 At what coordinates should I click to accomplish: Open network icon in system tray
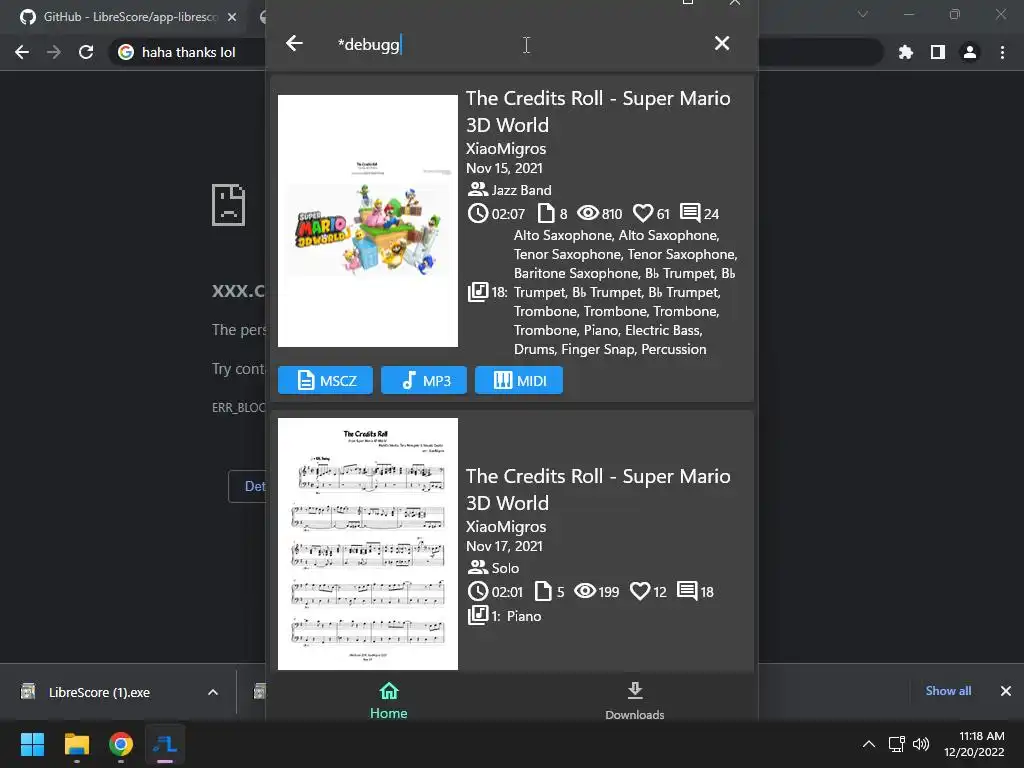(x=896, y=744)
